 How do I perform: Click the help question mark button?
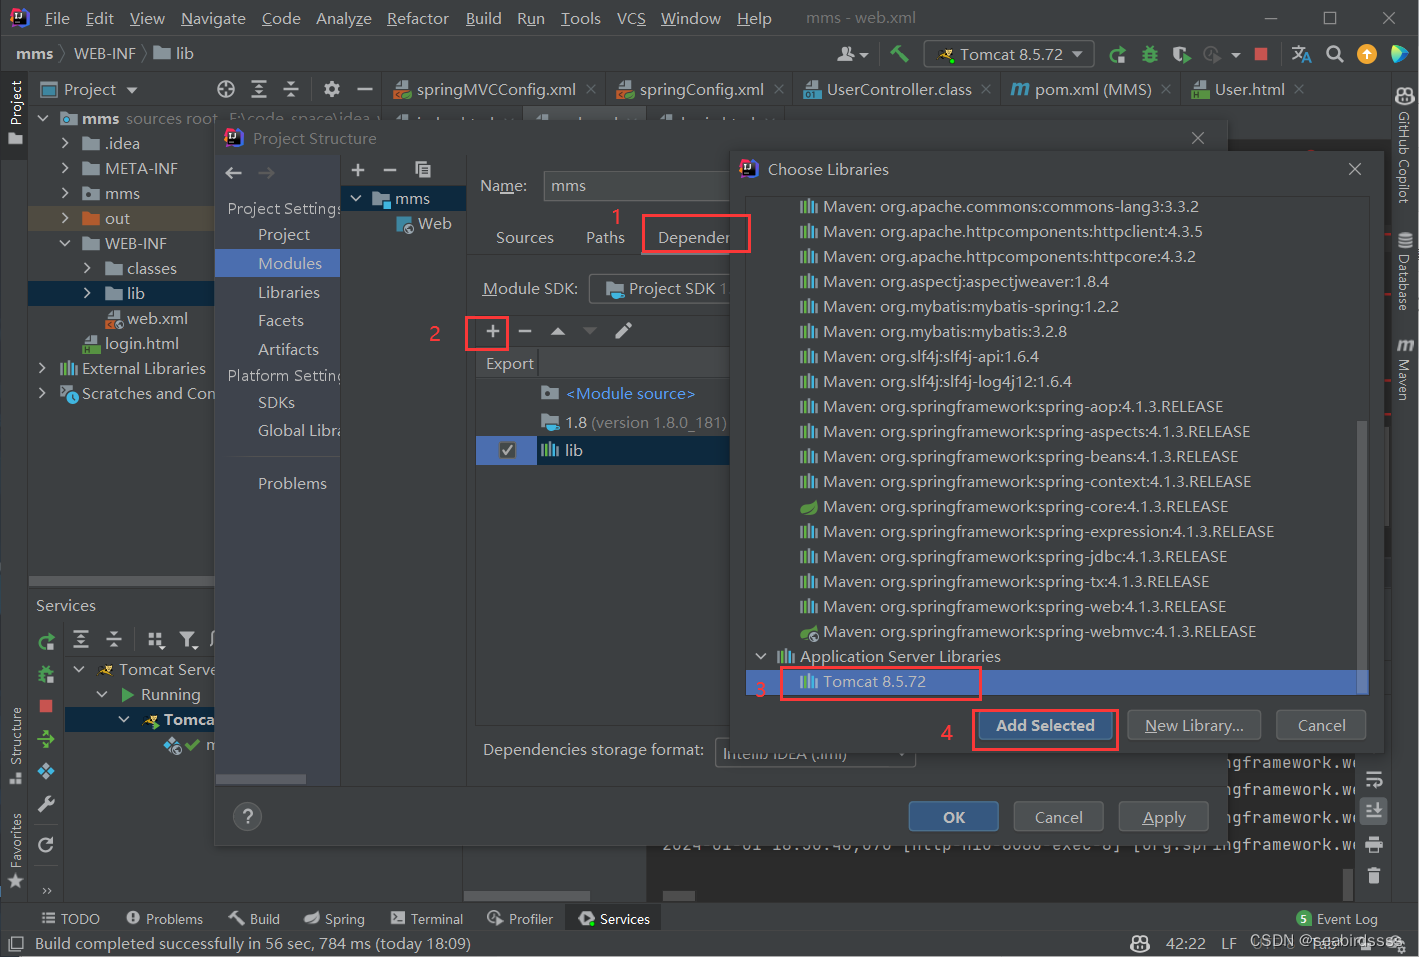pyautogui.click(x=247, y=816)
